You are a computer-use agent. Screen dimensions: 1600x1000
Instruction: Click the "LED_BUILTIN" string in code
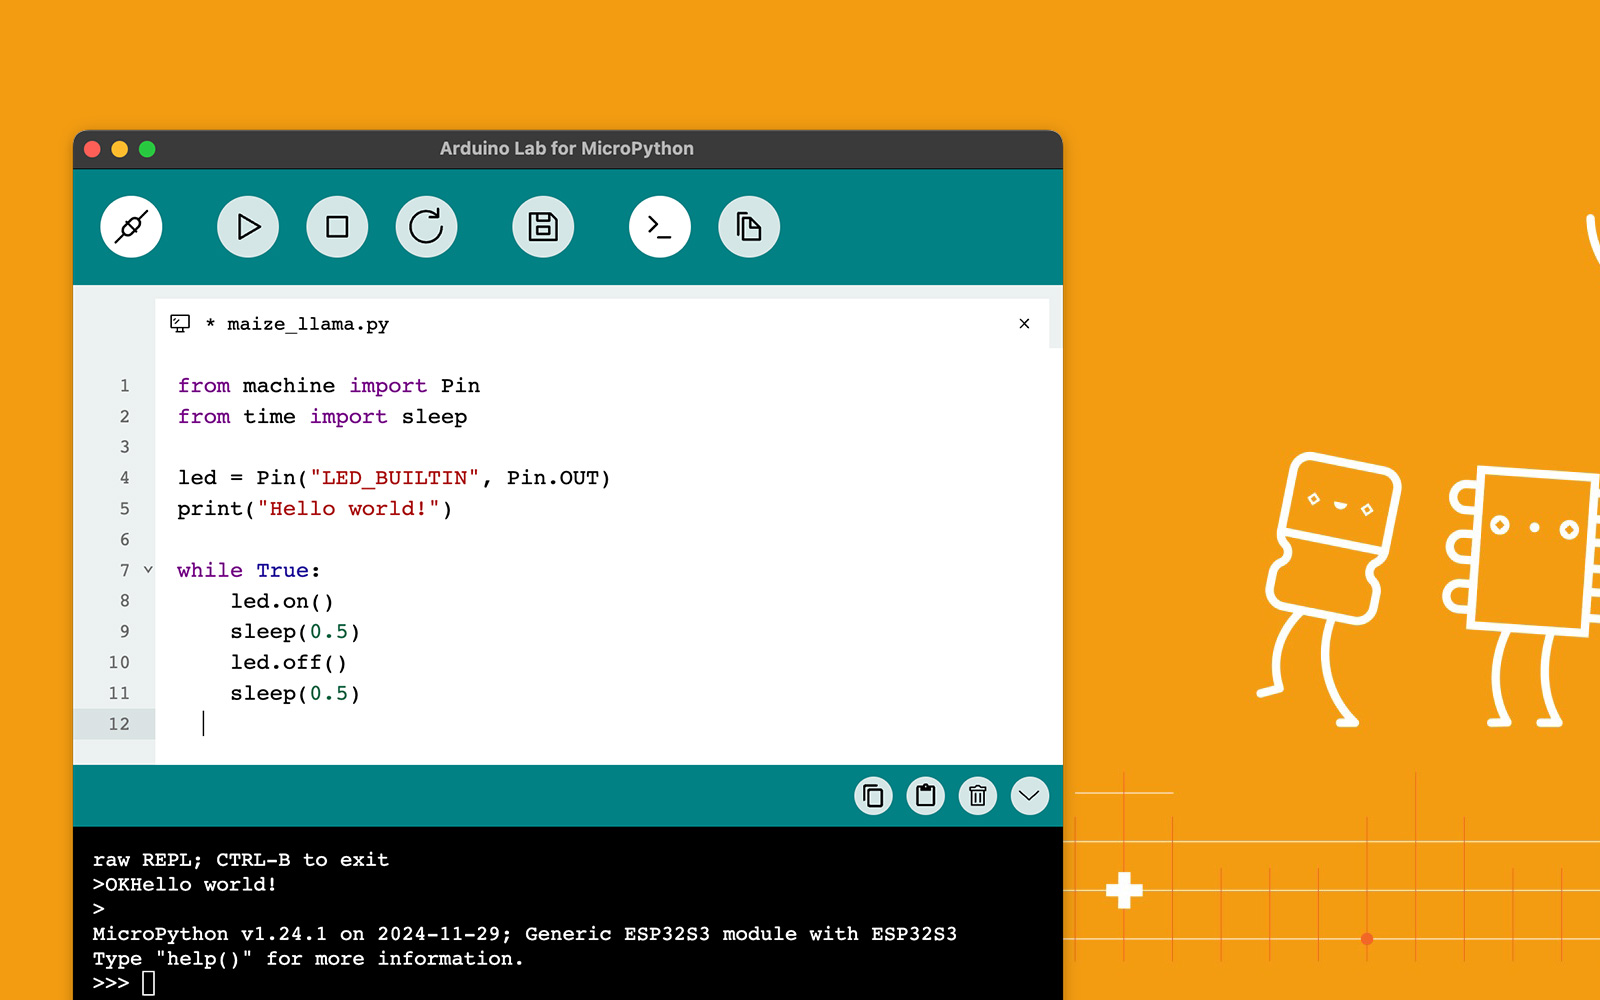click(x=395, y=478)
